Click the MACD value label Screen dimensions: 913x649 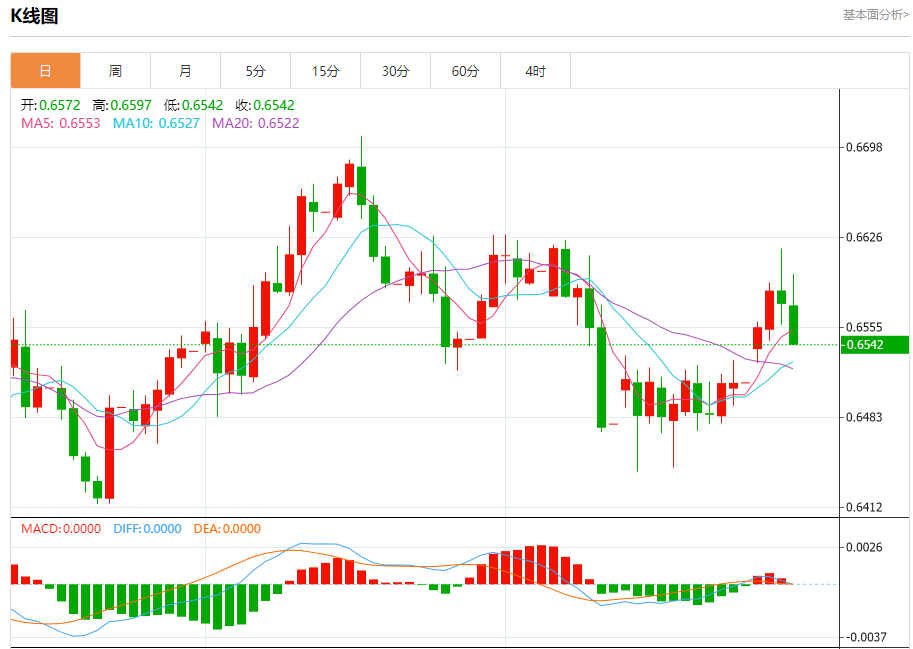(x=61, y=529)
